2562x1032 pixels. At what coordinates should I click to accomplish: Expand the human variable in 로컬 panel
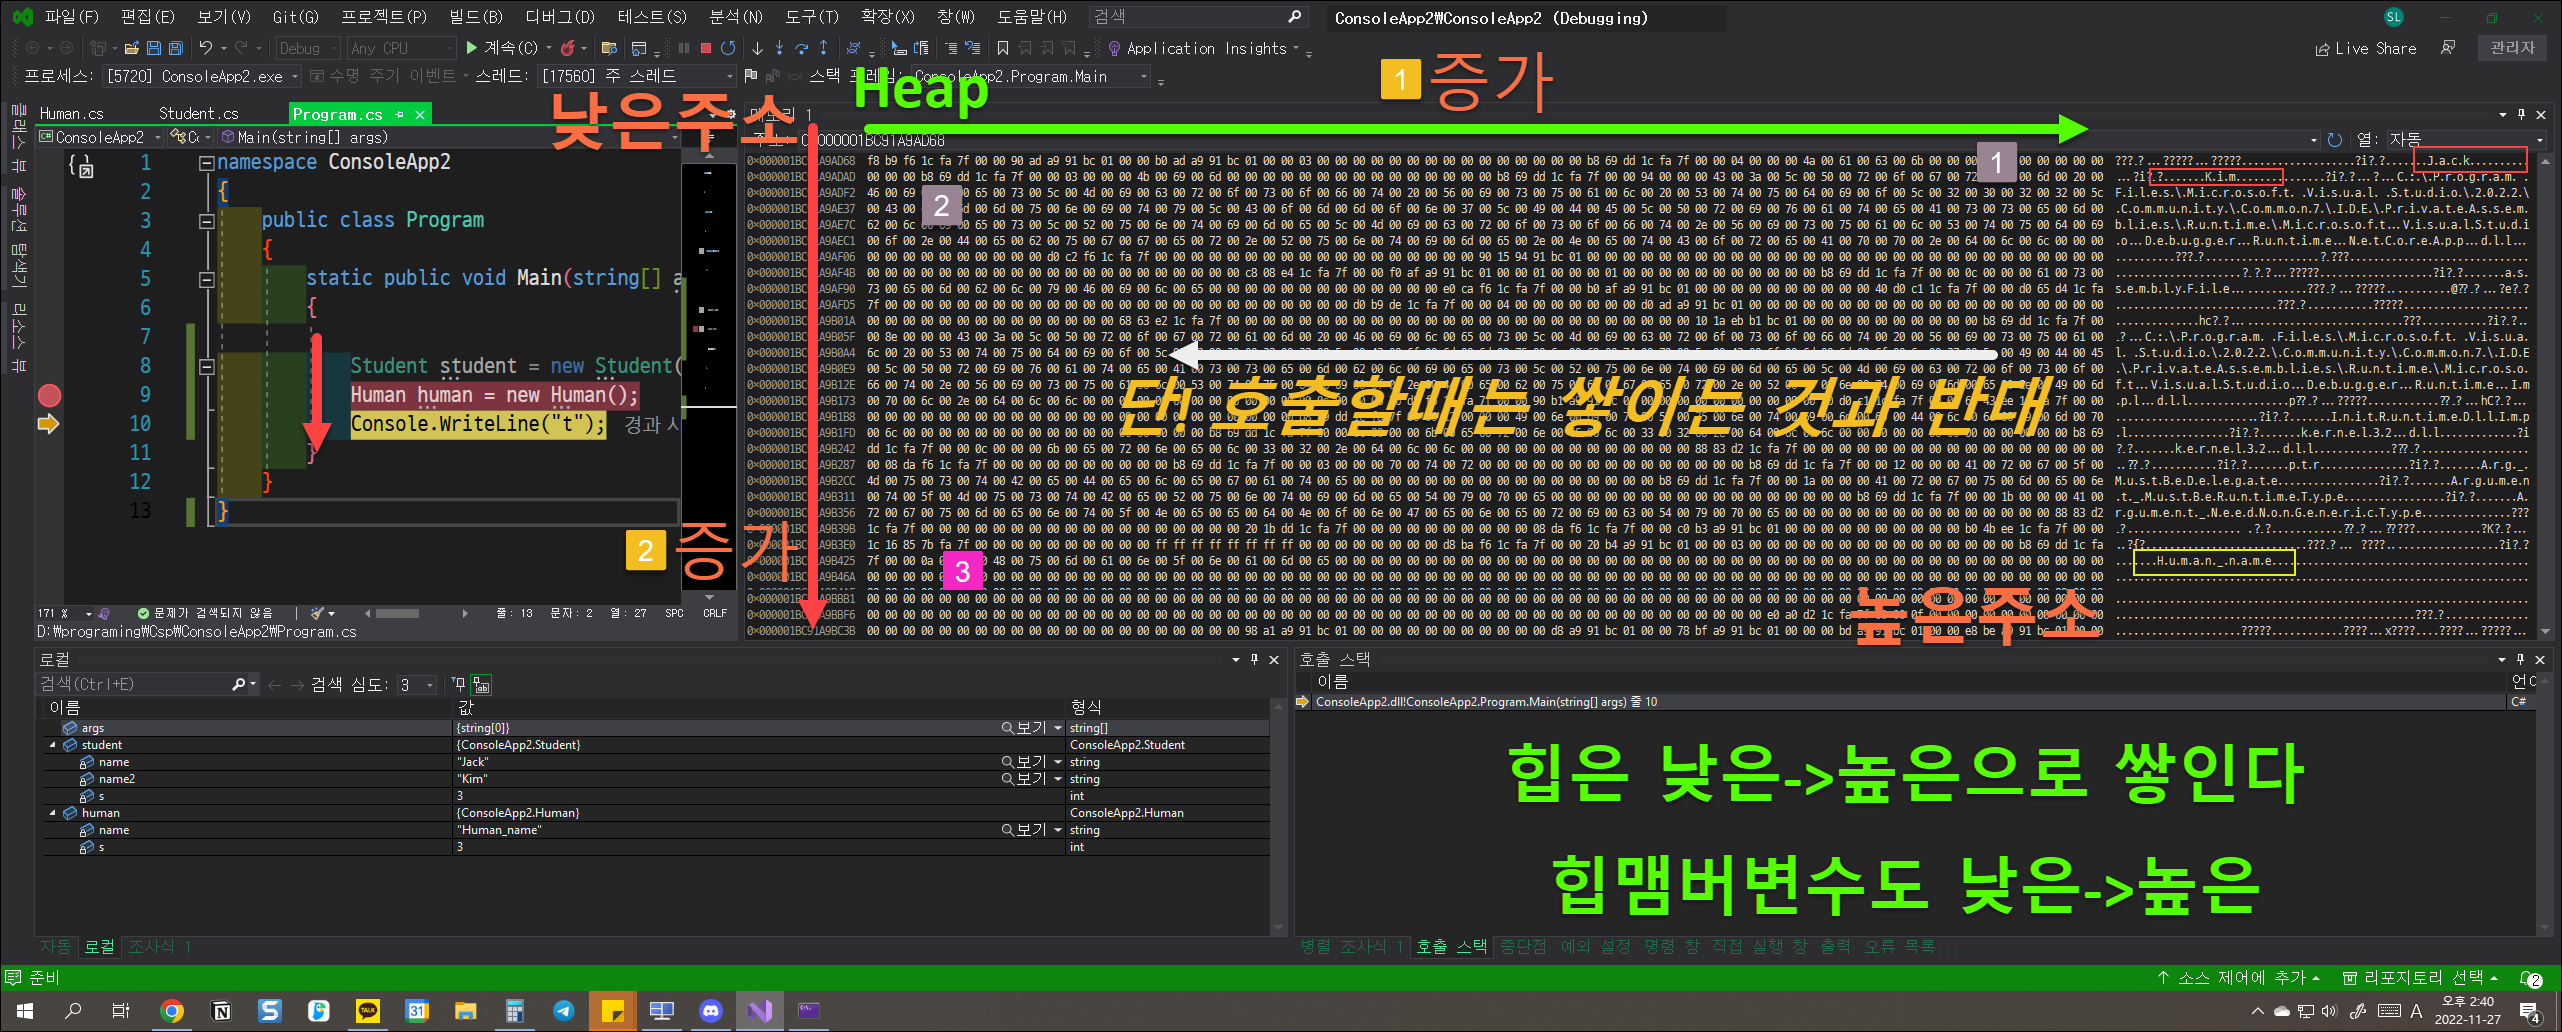coord(53,812)
